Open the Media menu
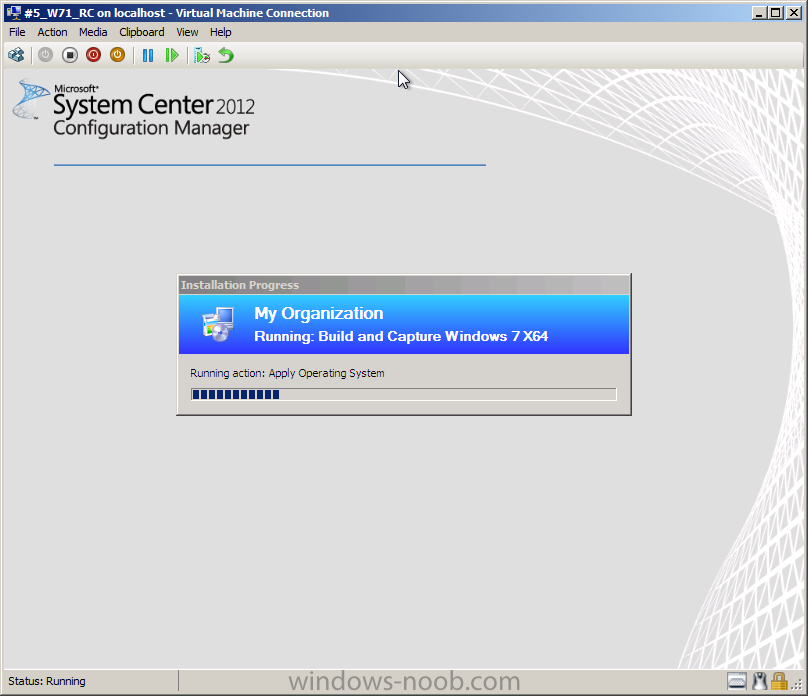 point(93,32)
